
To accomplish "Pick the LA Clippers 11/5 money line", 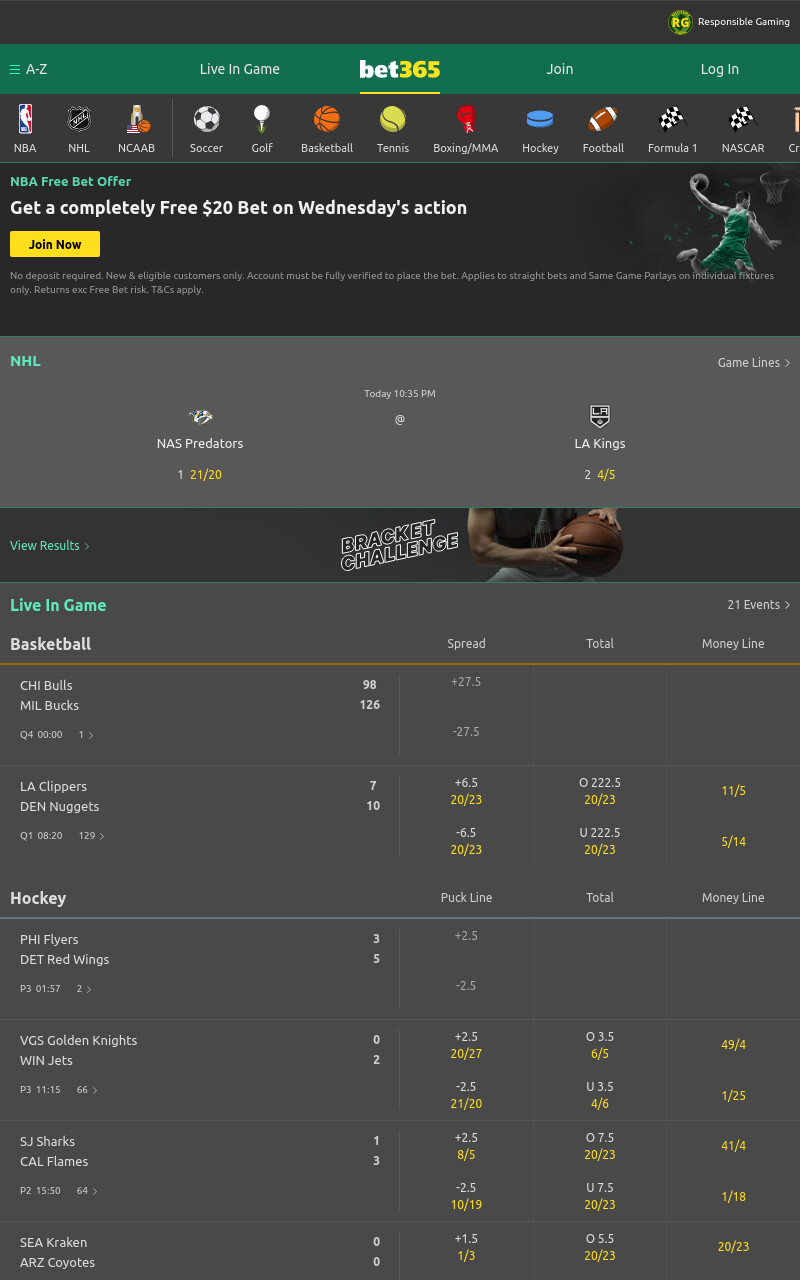I will pos(733,791).
